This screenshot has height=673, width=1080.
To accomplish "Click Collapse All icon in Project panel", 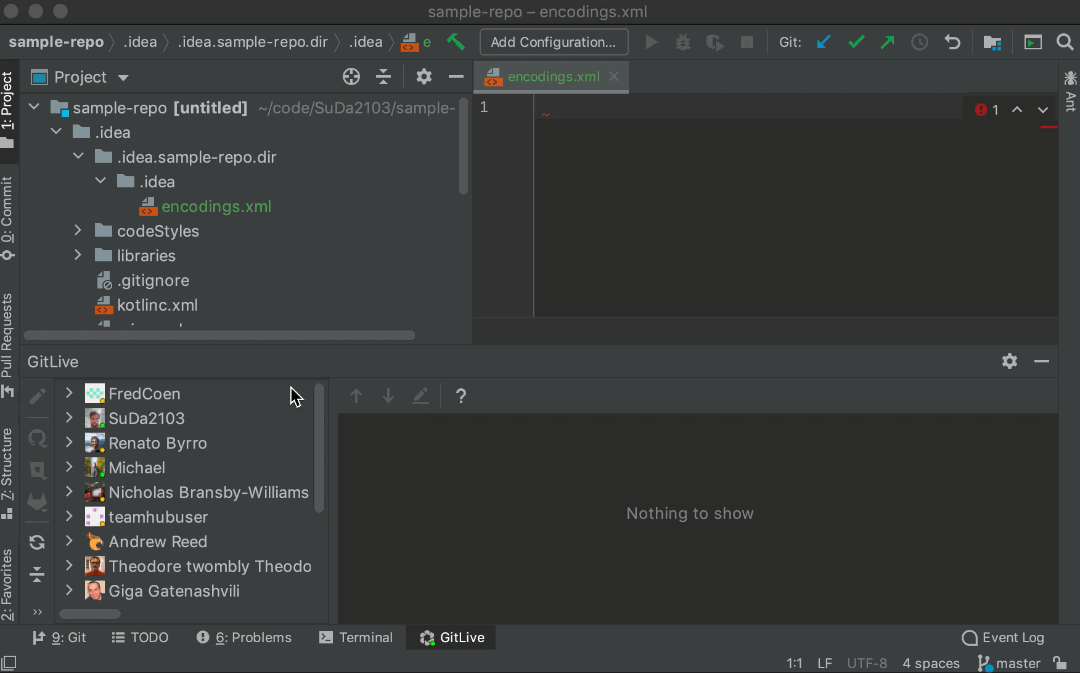I will [x=384, y=76].
